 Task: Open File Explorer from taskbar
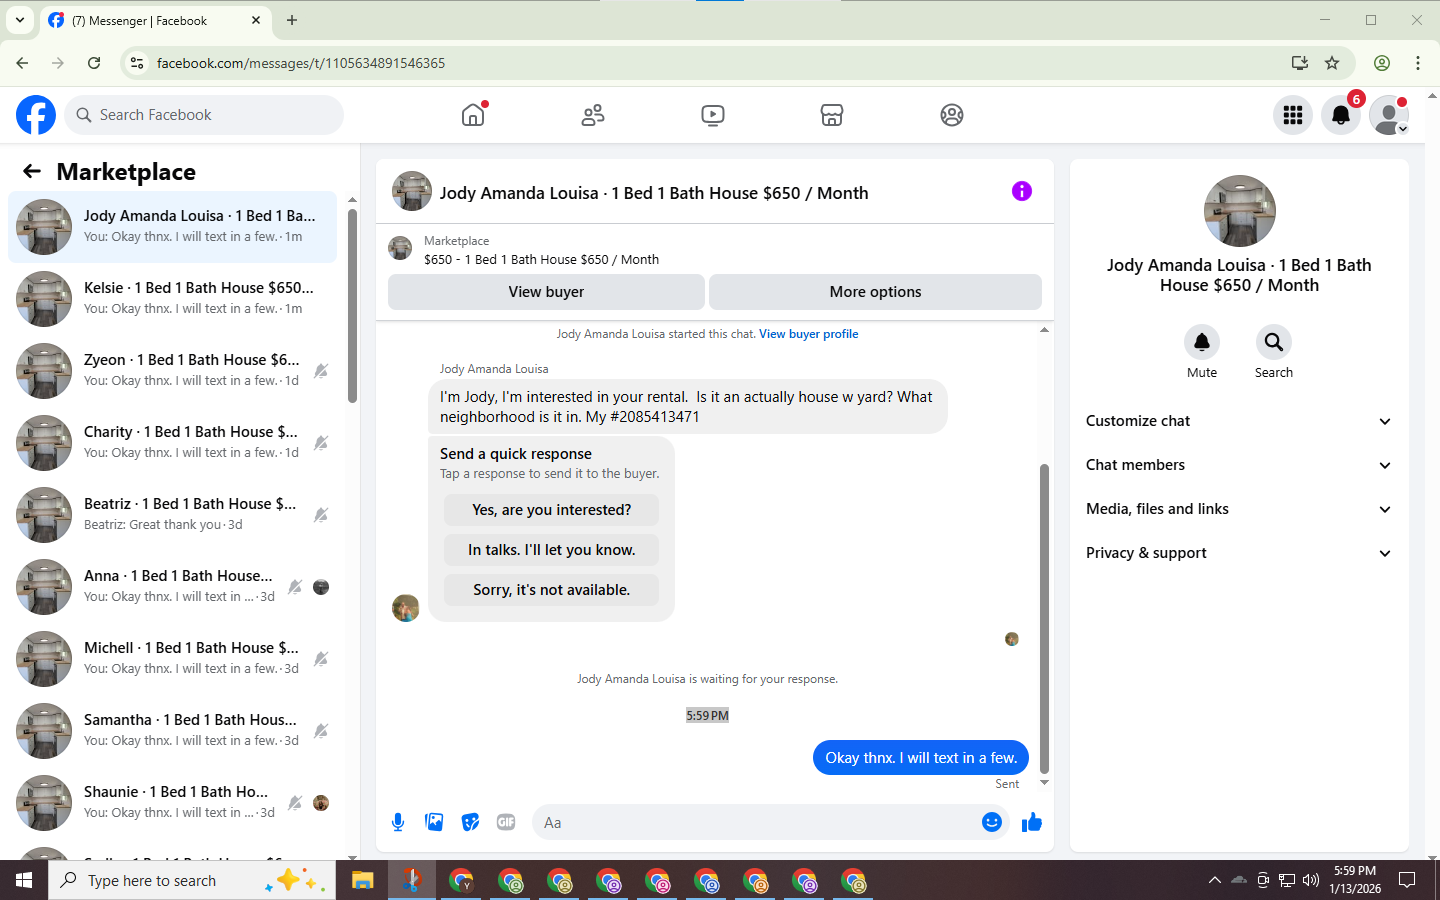click(362, 880)
